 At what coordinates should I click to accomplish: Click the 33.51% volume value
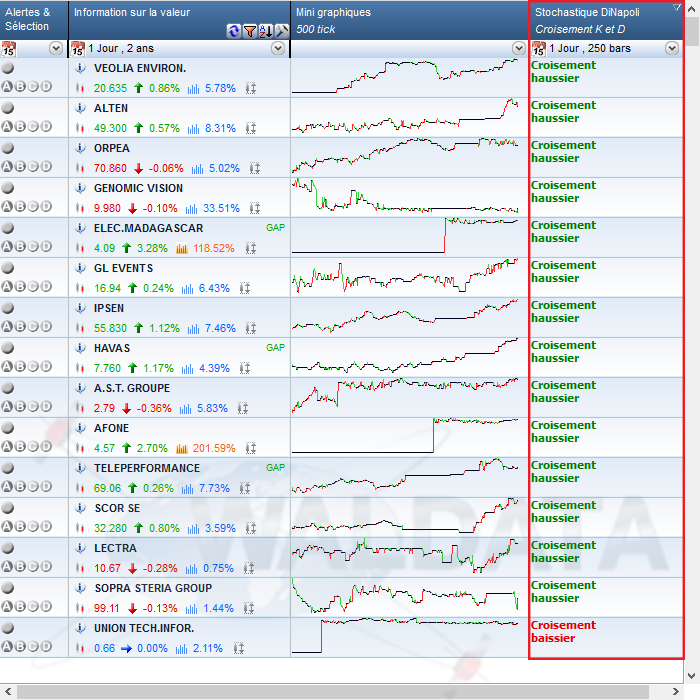pyautogui.click(x=221, y=208)
